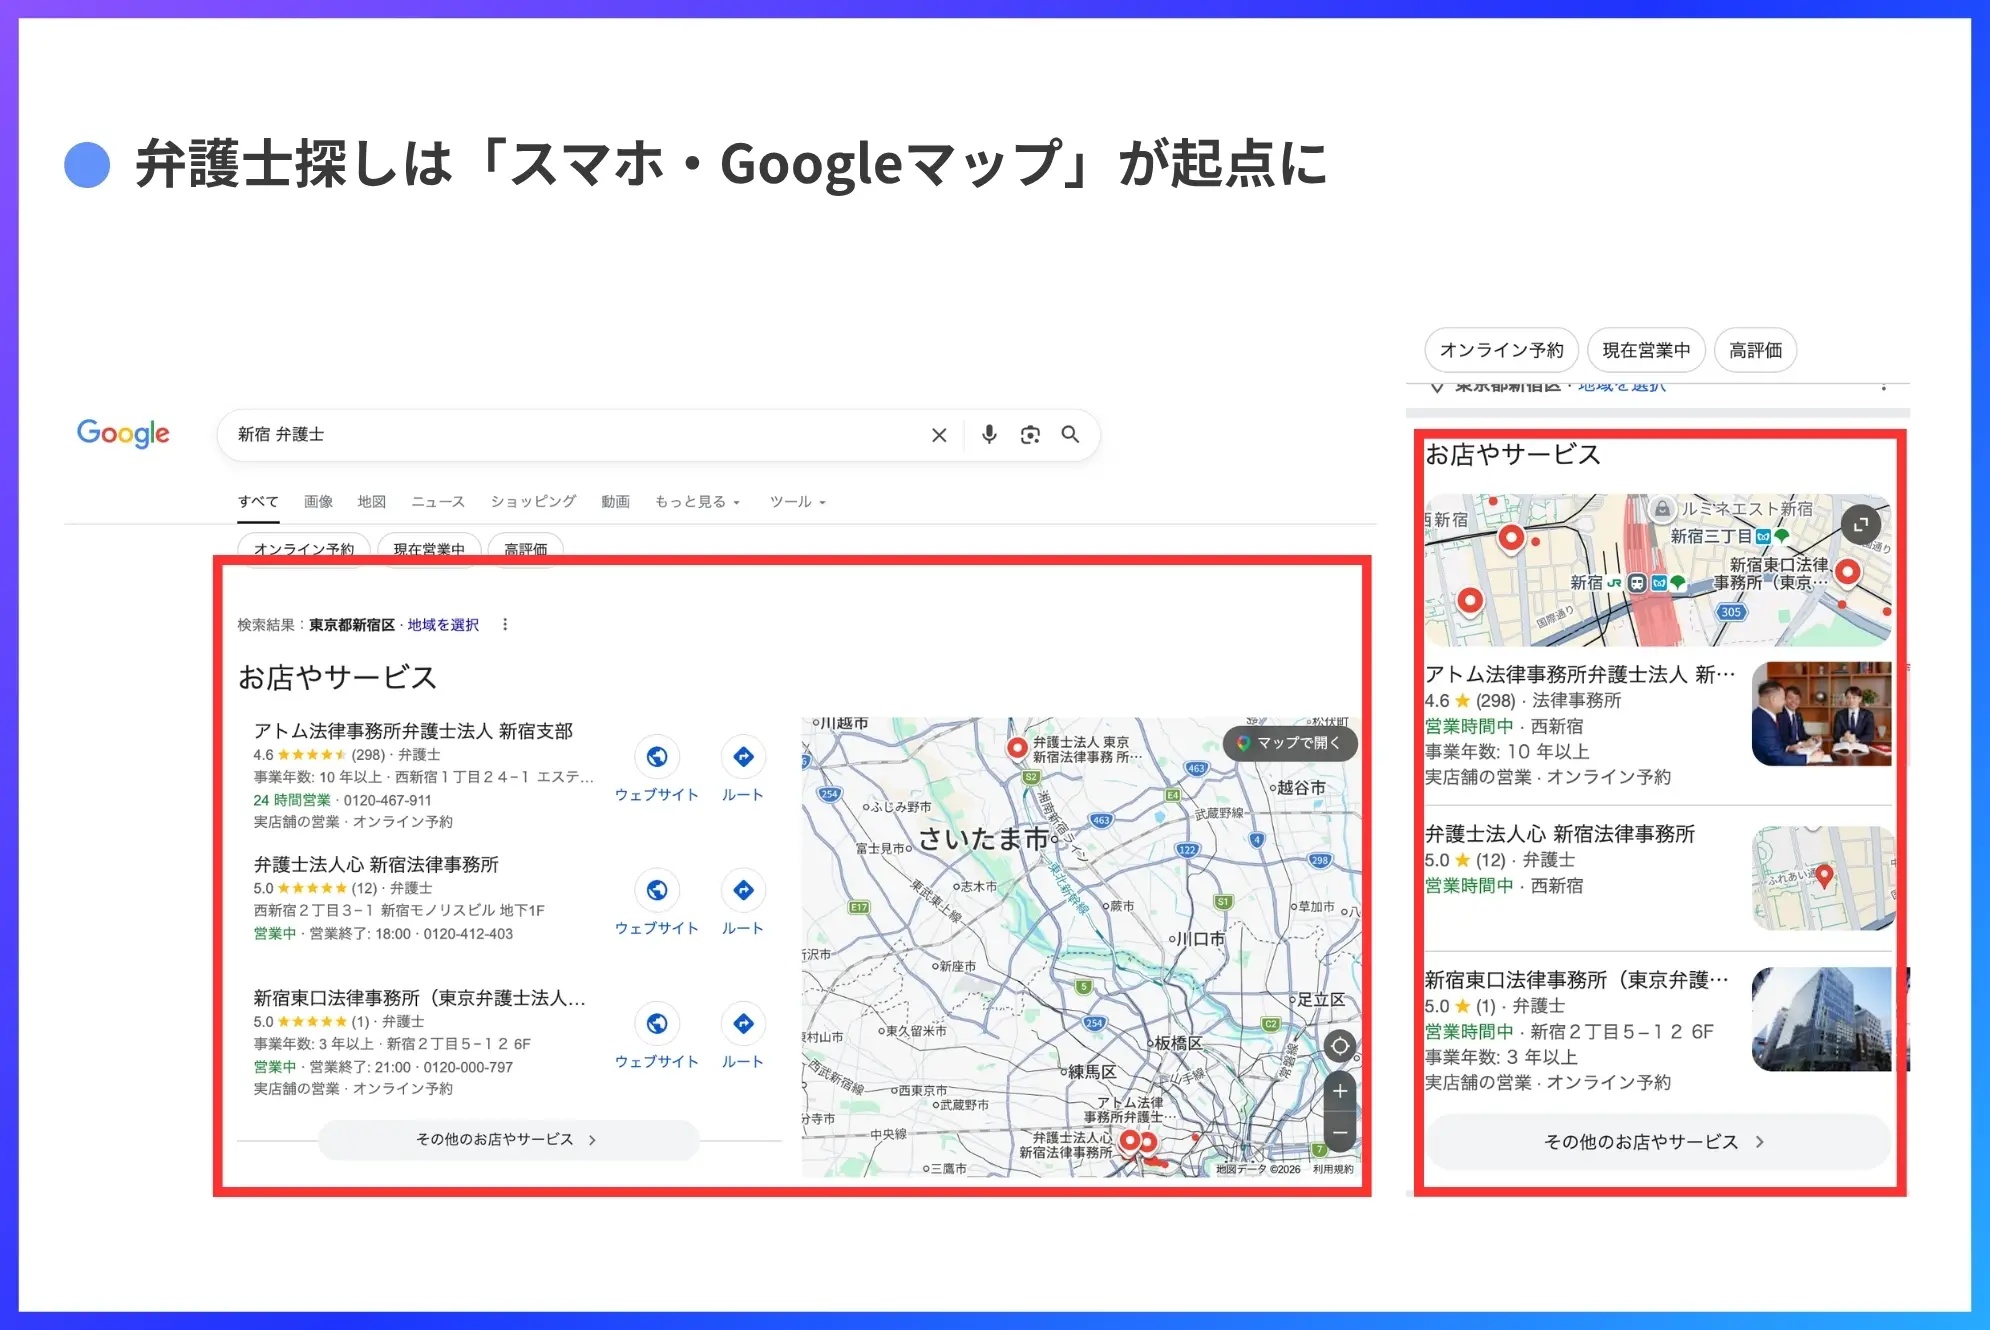The height and width of the screenshot is (1330, 1990).
Task: Open image search via camera lens icon
Action: (x=1030, y=435)
